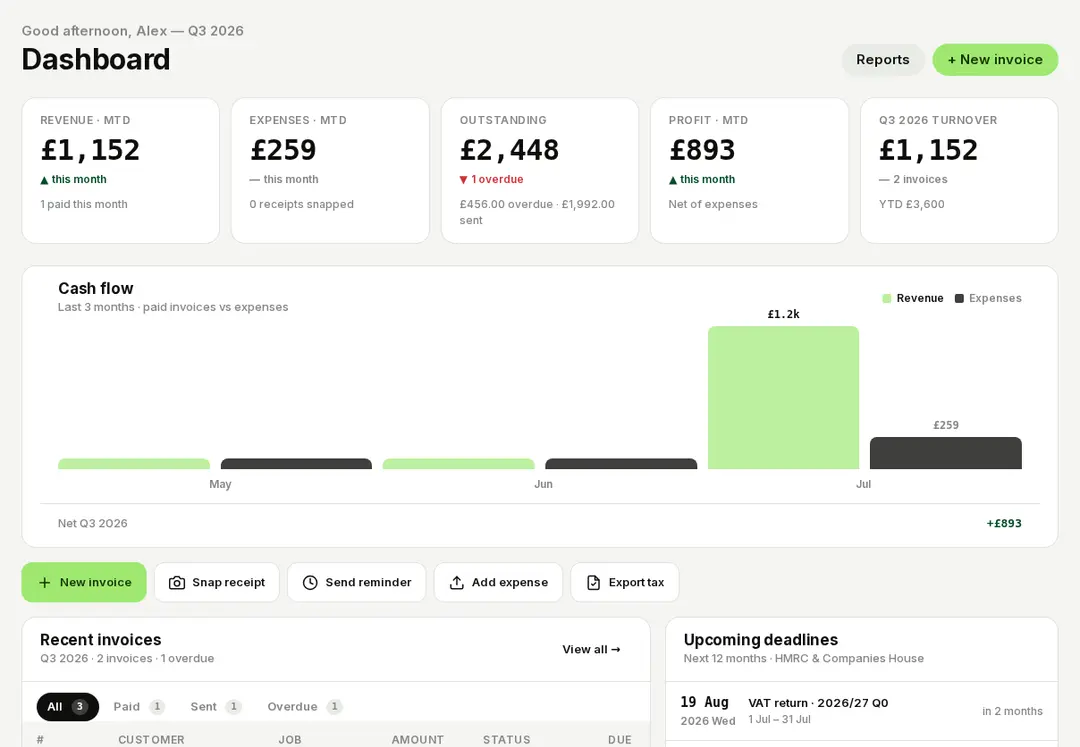Image resolution: width=1080 pixels, height=747 pixels.
Task: Click '0 receipts snapped' text
Action: (x=302, y=204)
